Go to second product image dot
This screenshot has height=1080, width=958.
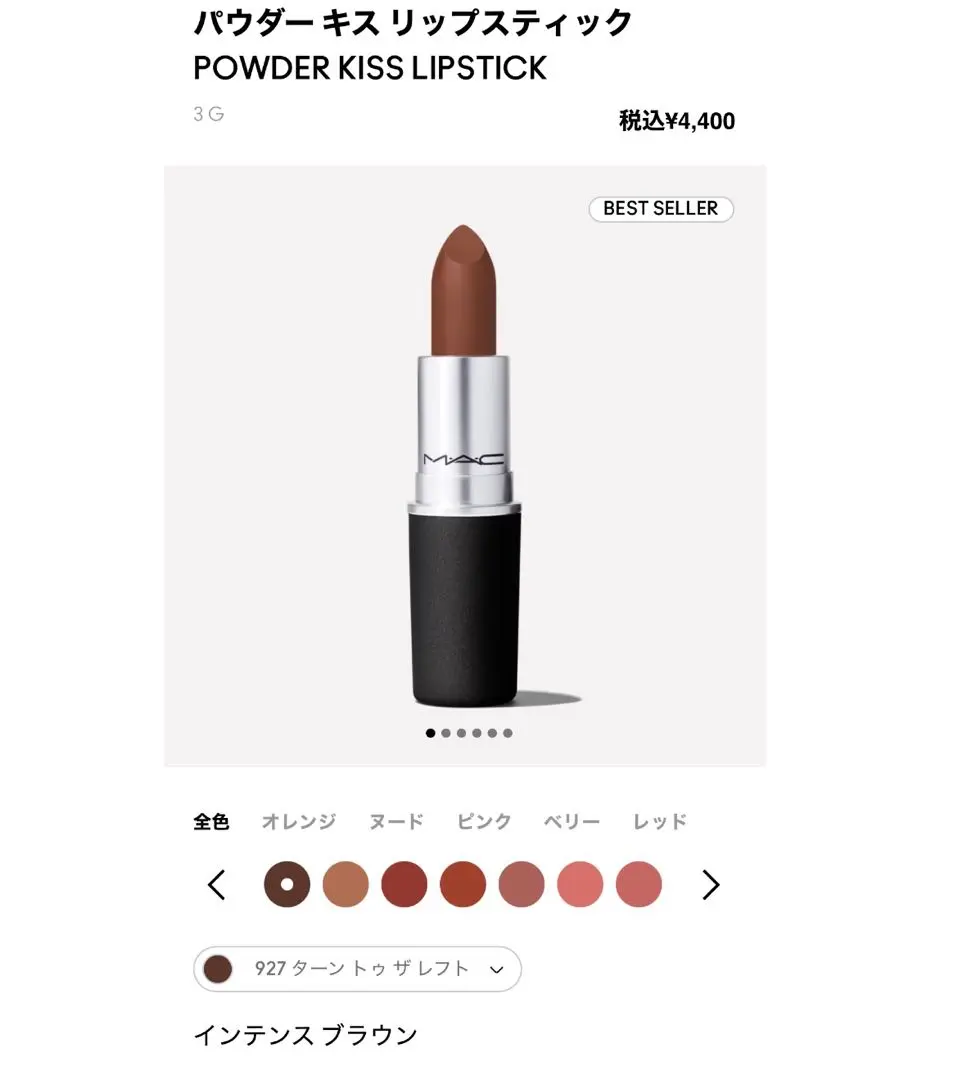(446, 733)
